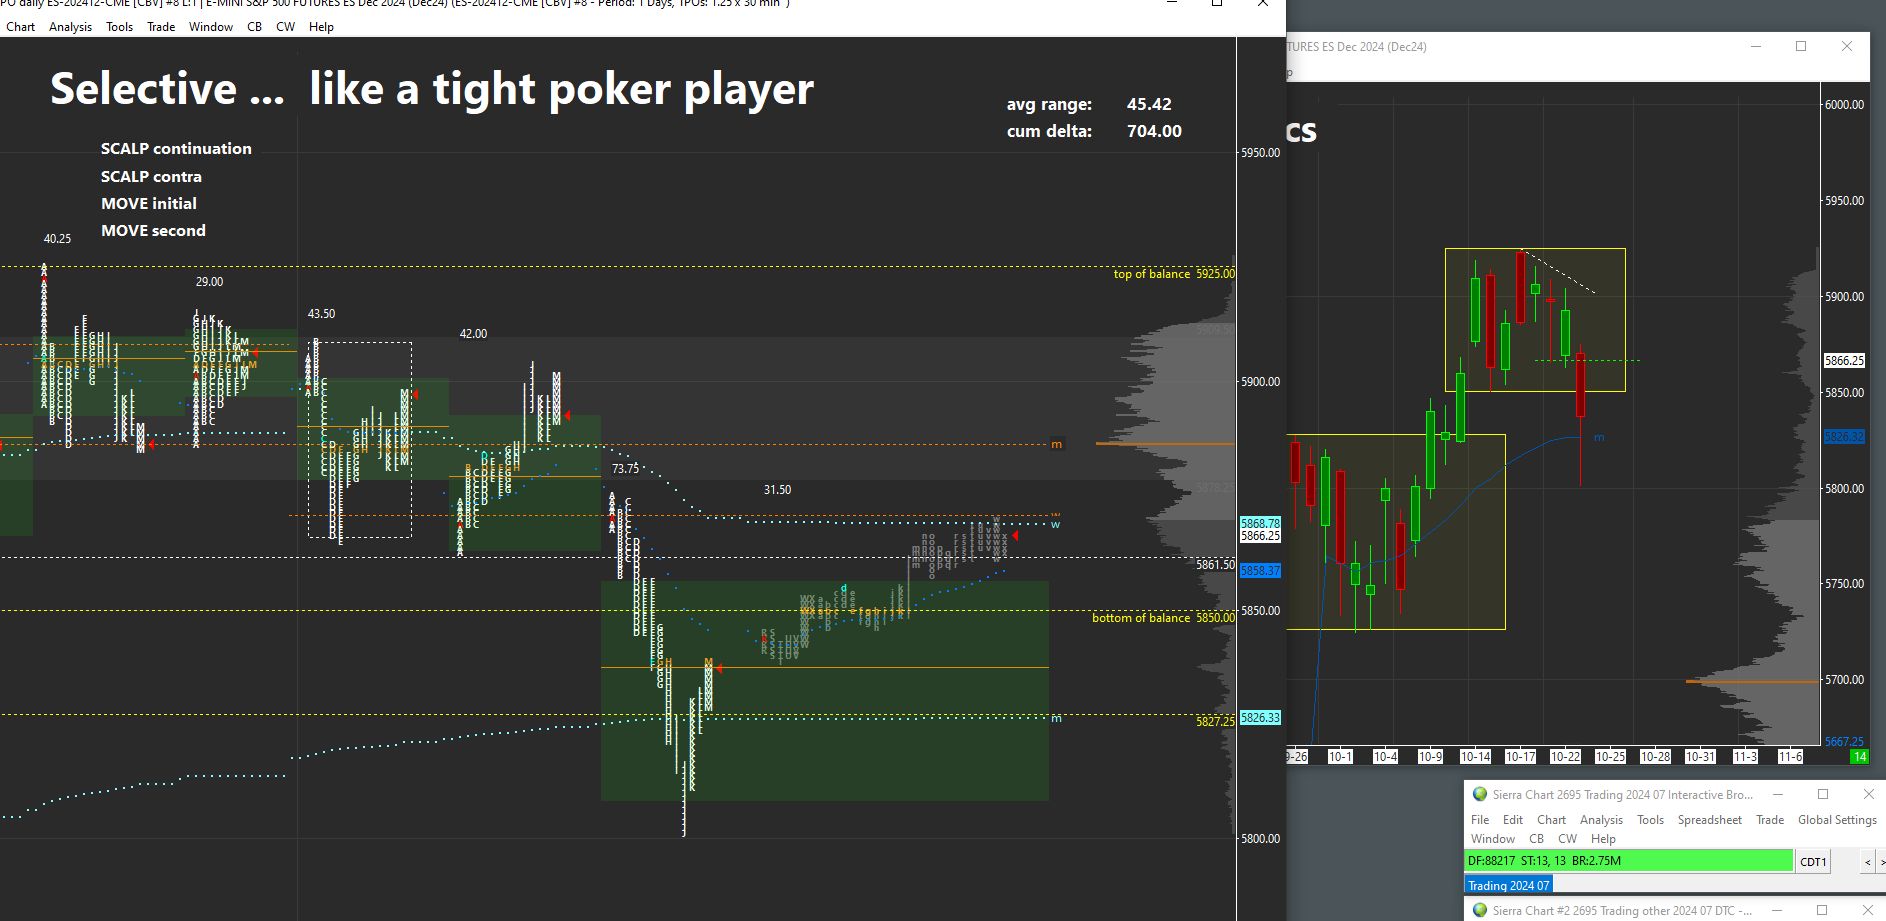Open the Window menu in Sierra Chart 2695 window
This screenshot has width=1886, height=921.
click(1493, 839)
